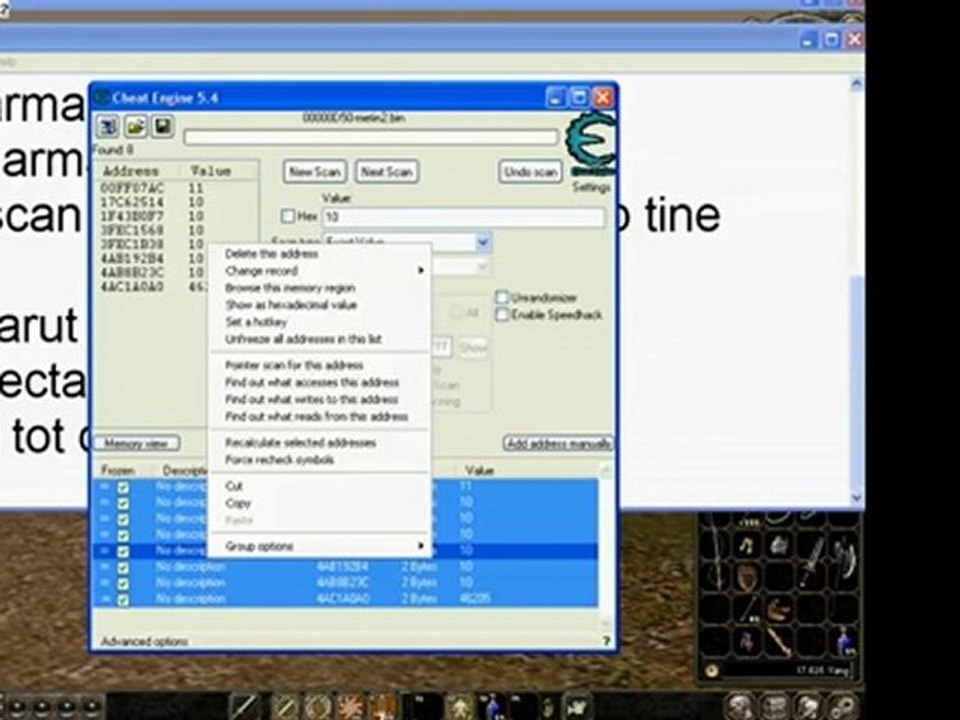Click the Value column header in address table

click(479, 470)
